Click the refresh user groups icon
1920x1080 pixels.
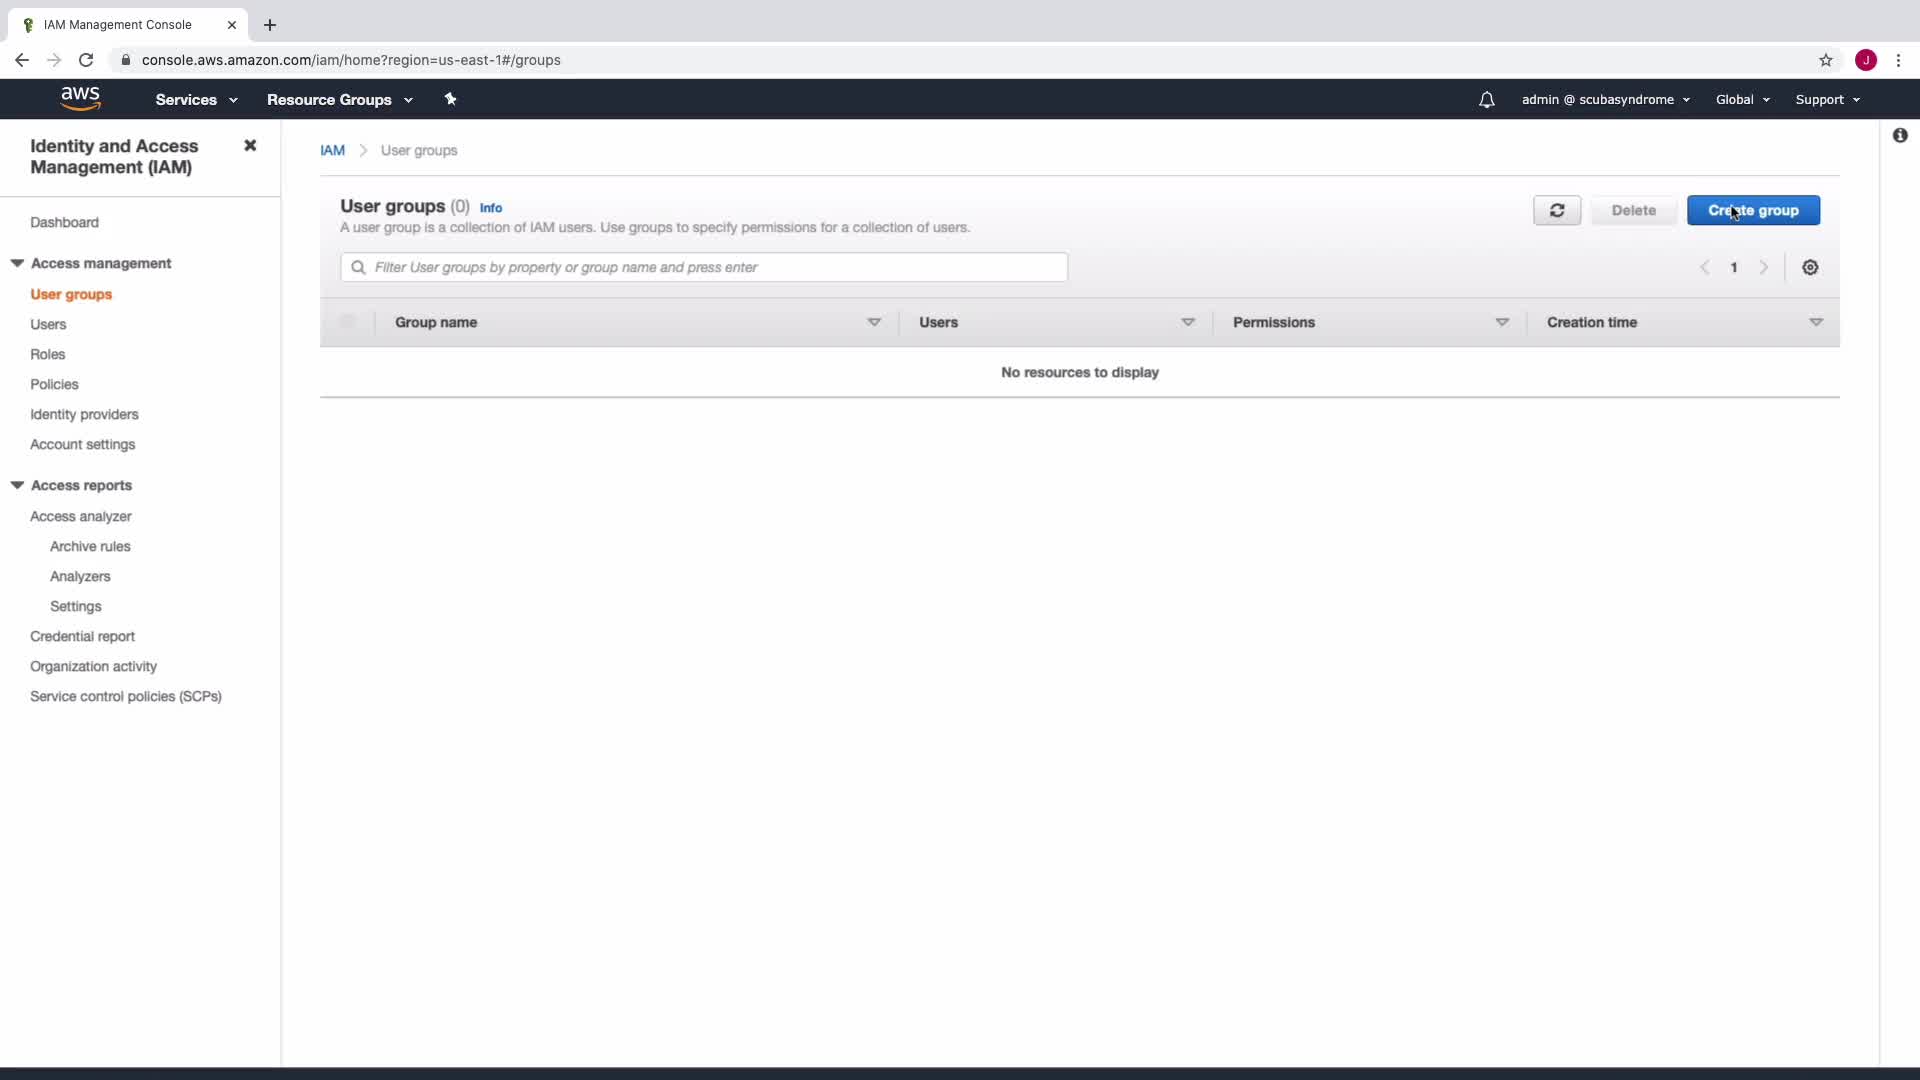click(x=1557, y=210)
